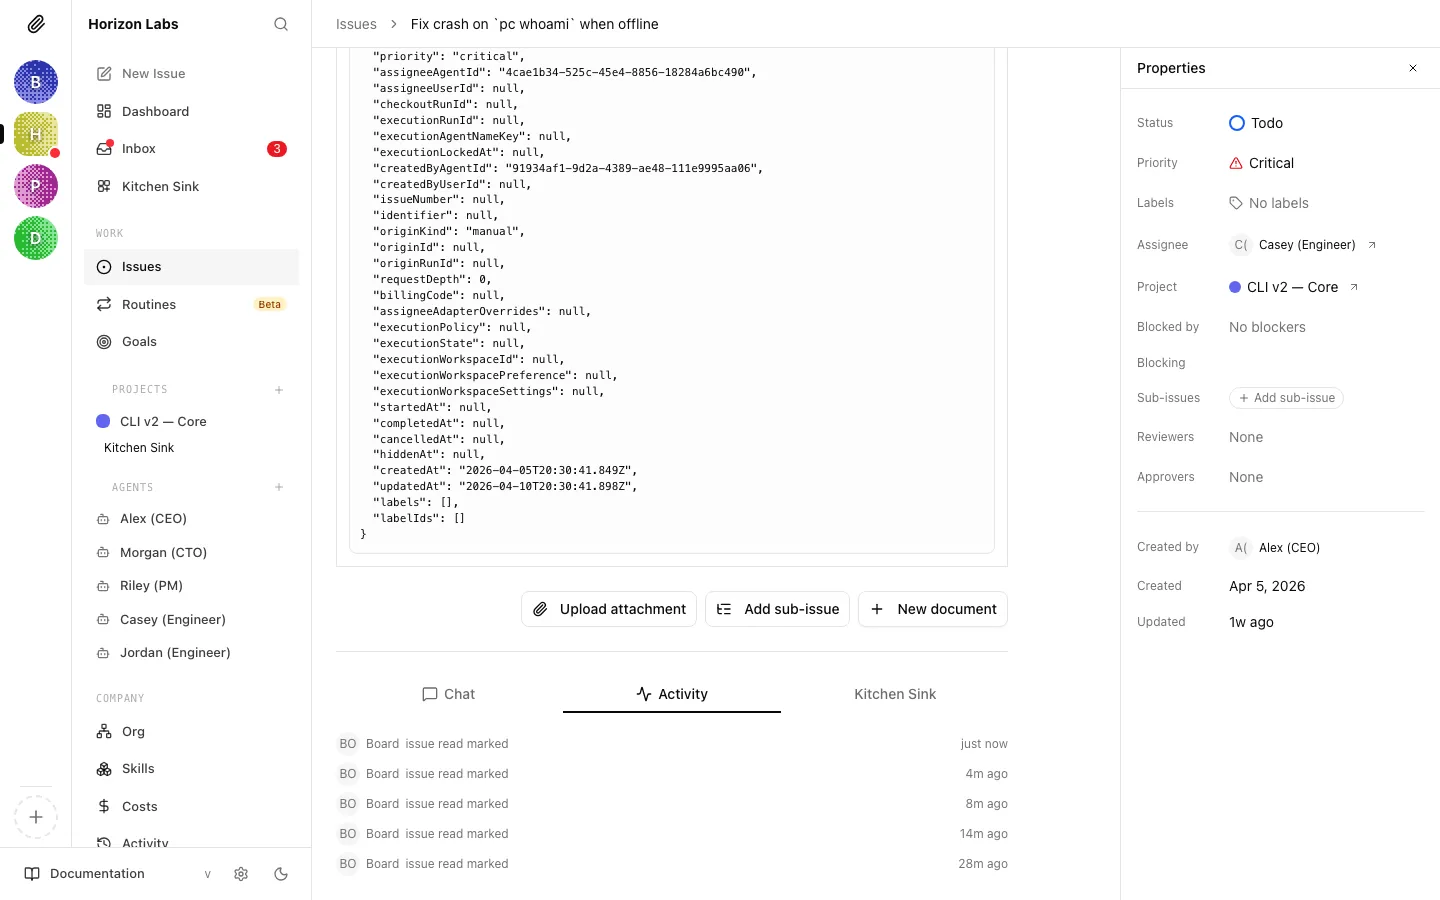
Task: Close the Properties panel
Action: (1413, 68)
